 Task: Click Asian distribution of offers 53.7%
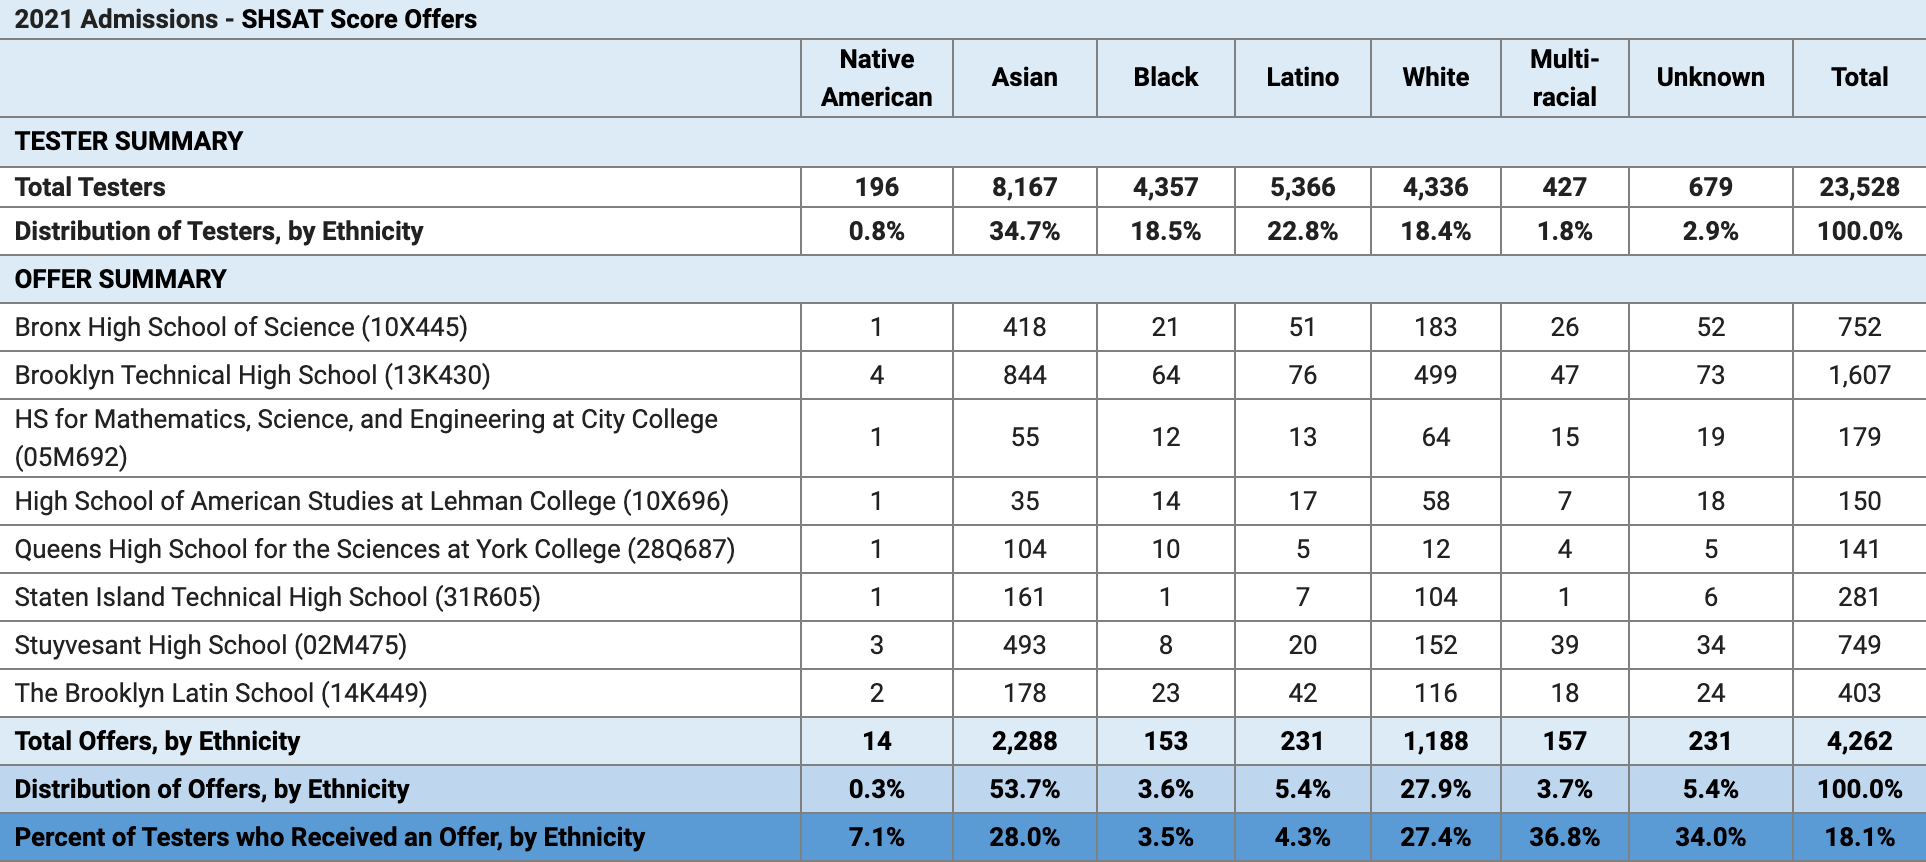(x=1024, y=789)
